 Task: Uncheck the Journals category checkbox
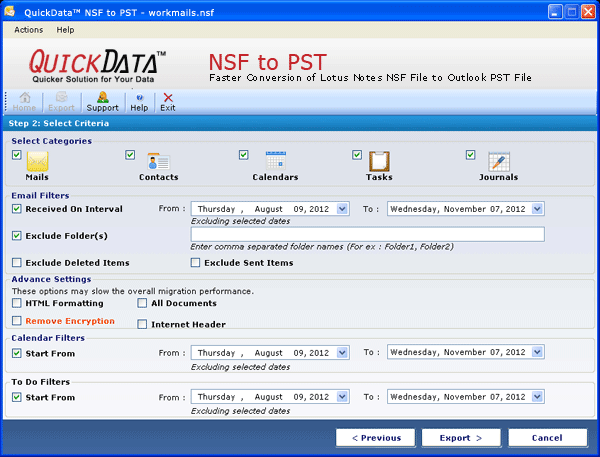pos(471,155)
